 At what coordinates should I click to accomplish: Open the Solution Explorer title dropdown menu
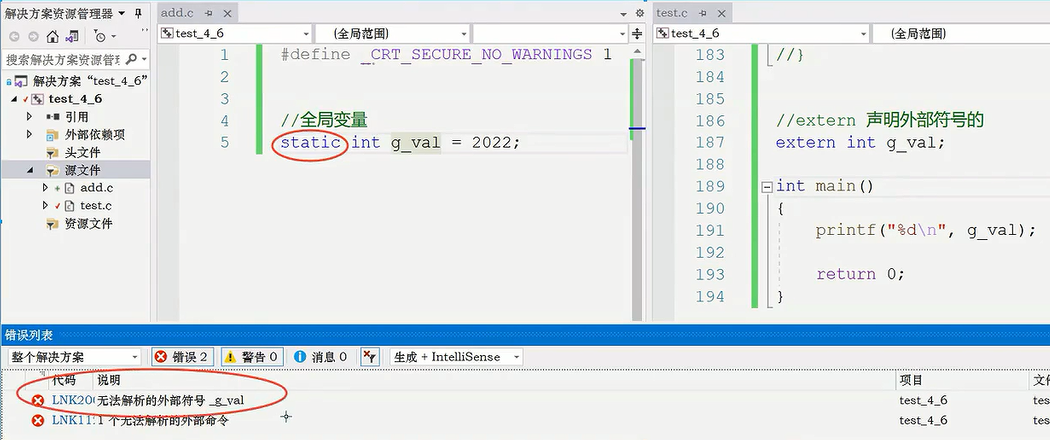pyautogui.click(x=121, y=13)
